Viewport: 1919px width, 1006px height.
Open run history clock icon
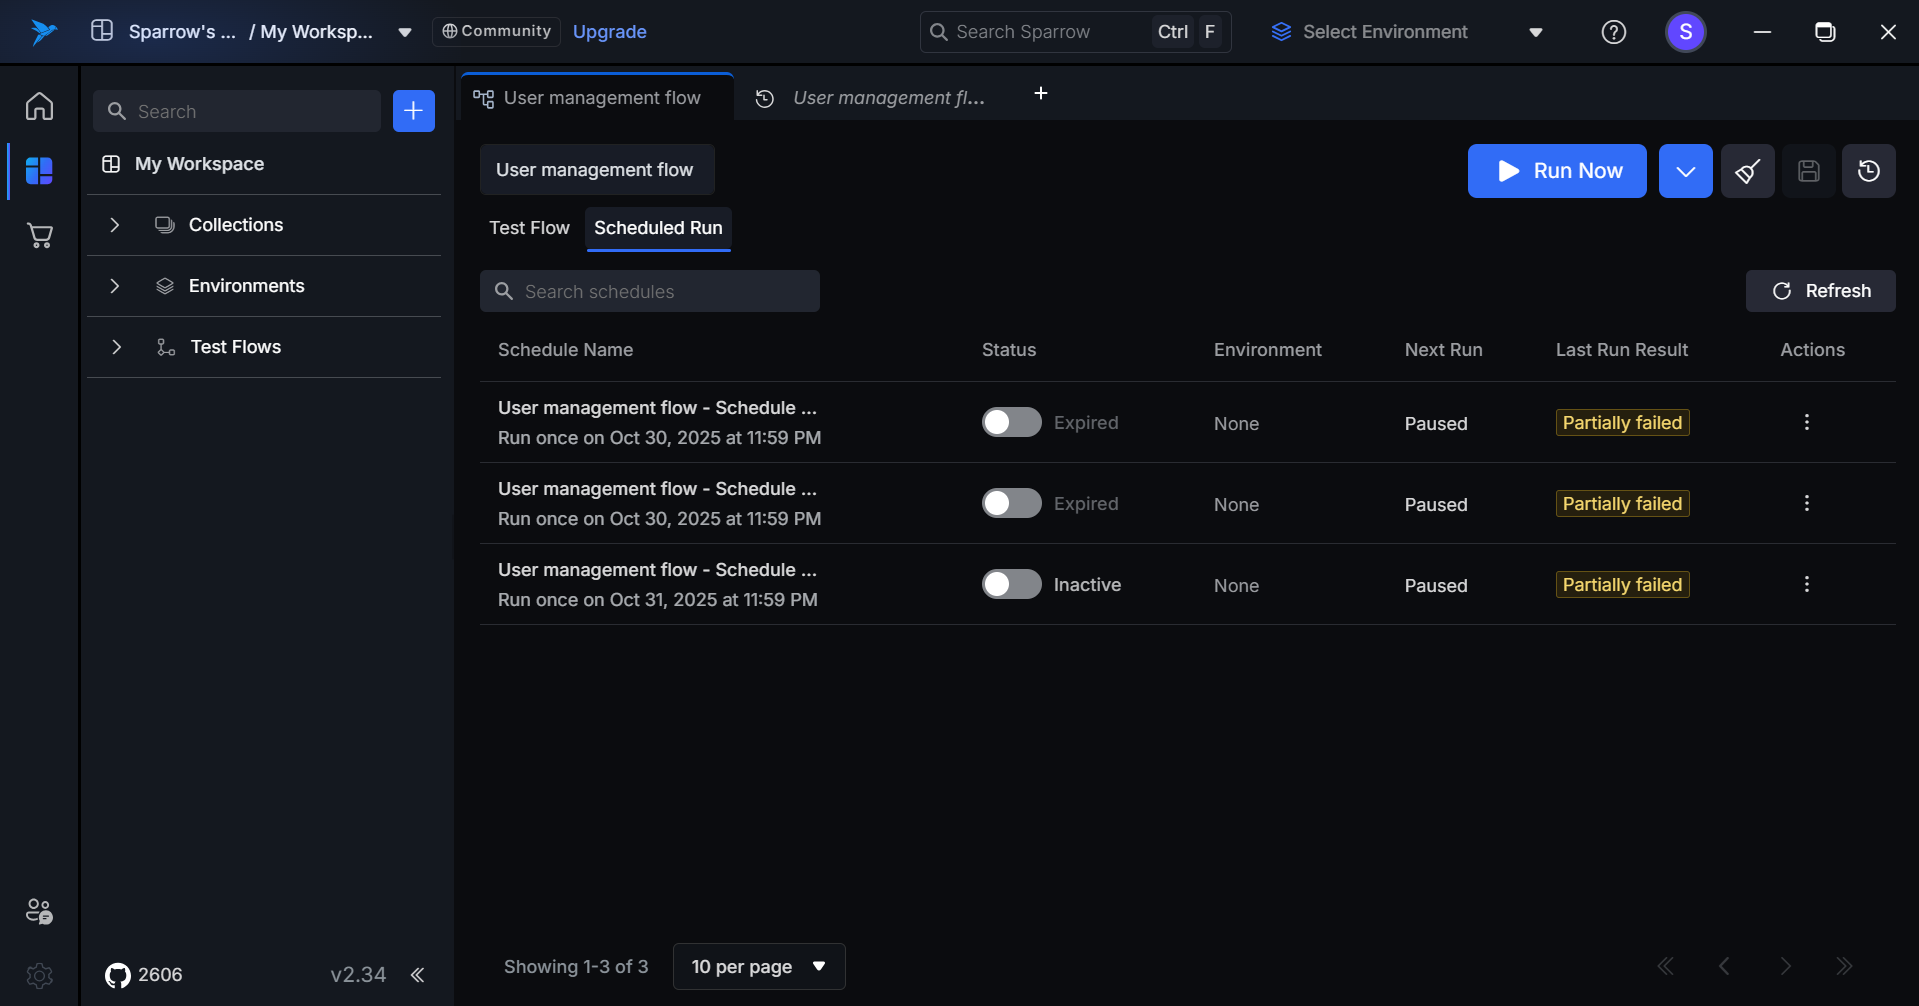coord(1868,171)
